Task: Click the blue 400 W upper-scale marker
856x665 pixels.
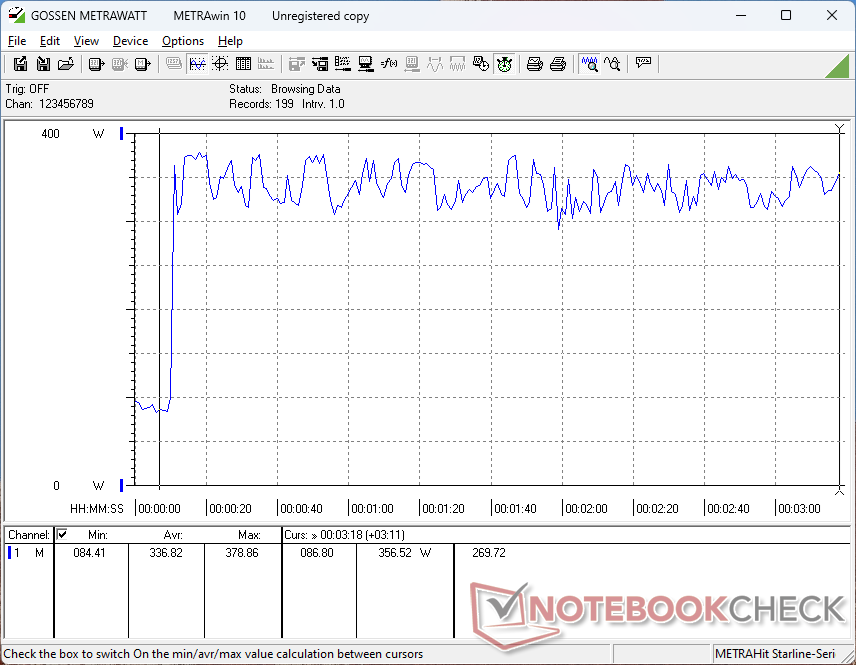Action: pyautogui.click(x=122, y=133)
